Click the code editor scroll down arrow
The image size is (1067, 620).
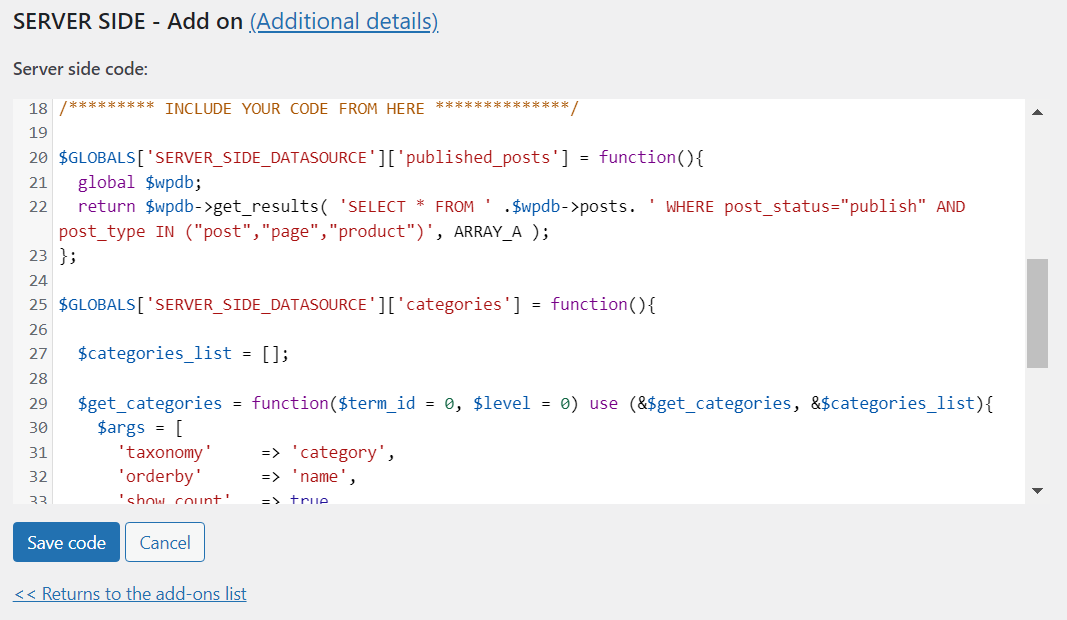click(x=1037, y=490)
